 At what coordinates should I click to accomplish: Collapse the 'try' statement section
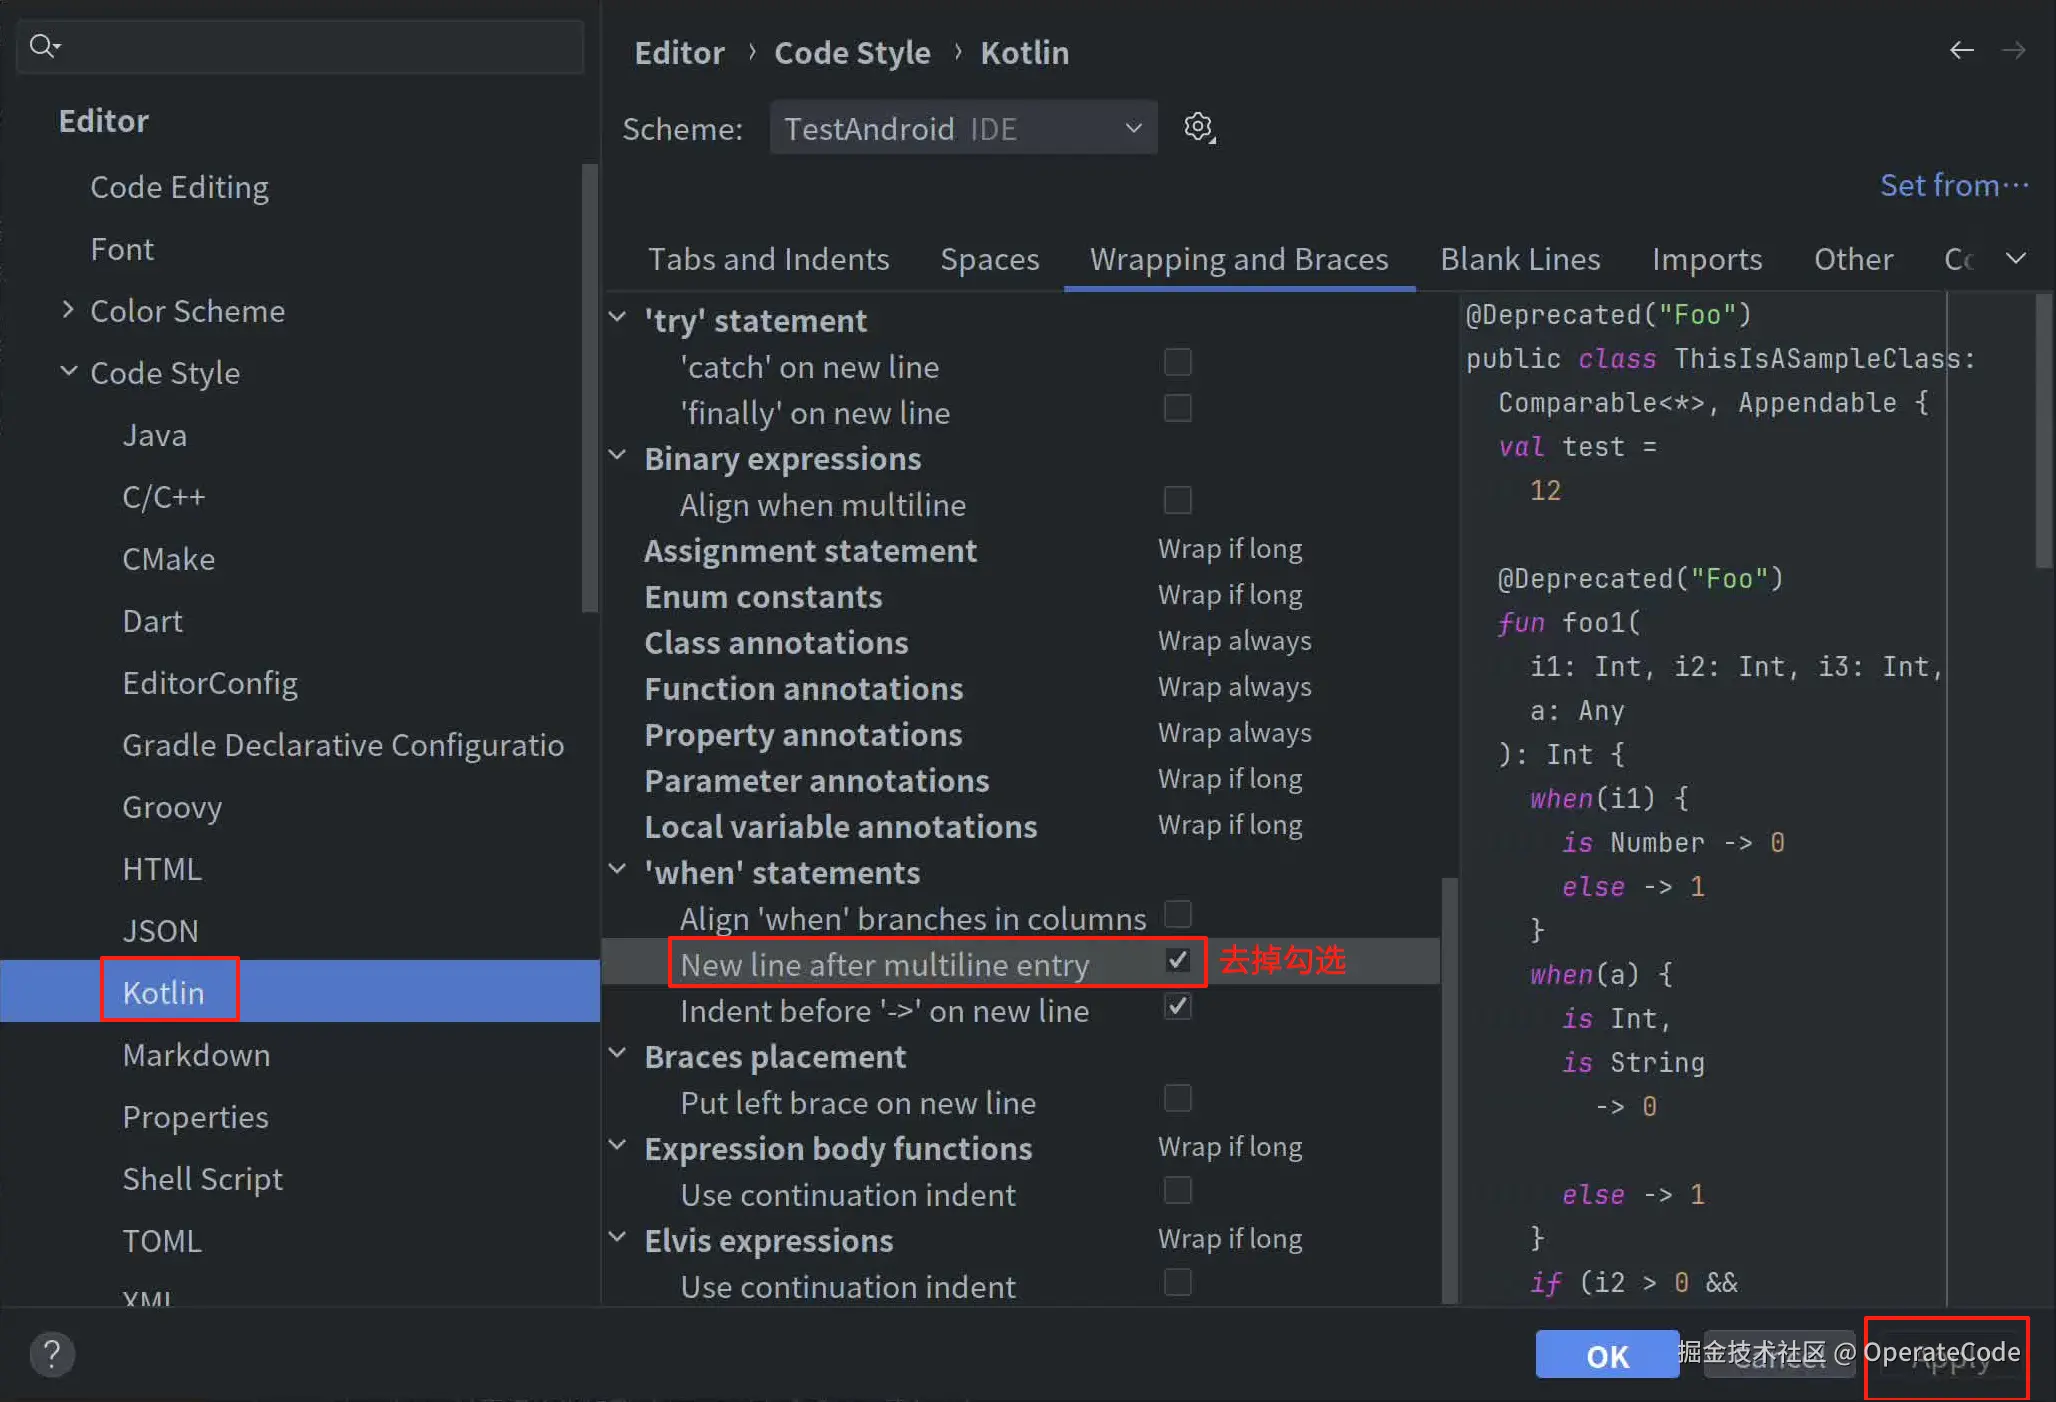[x=618, y=318]
